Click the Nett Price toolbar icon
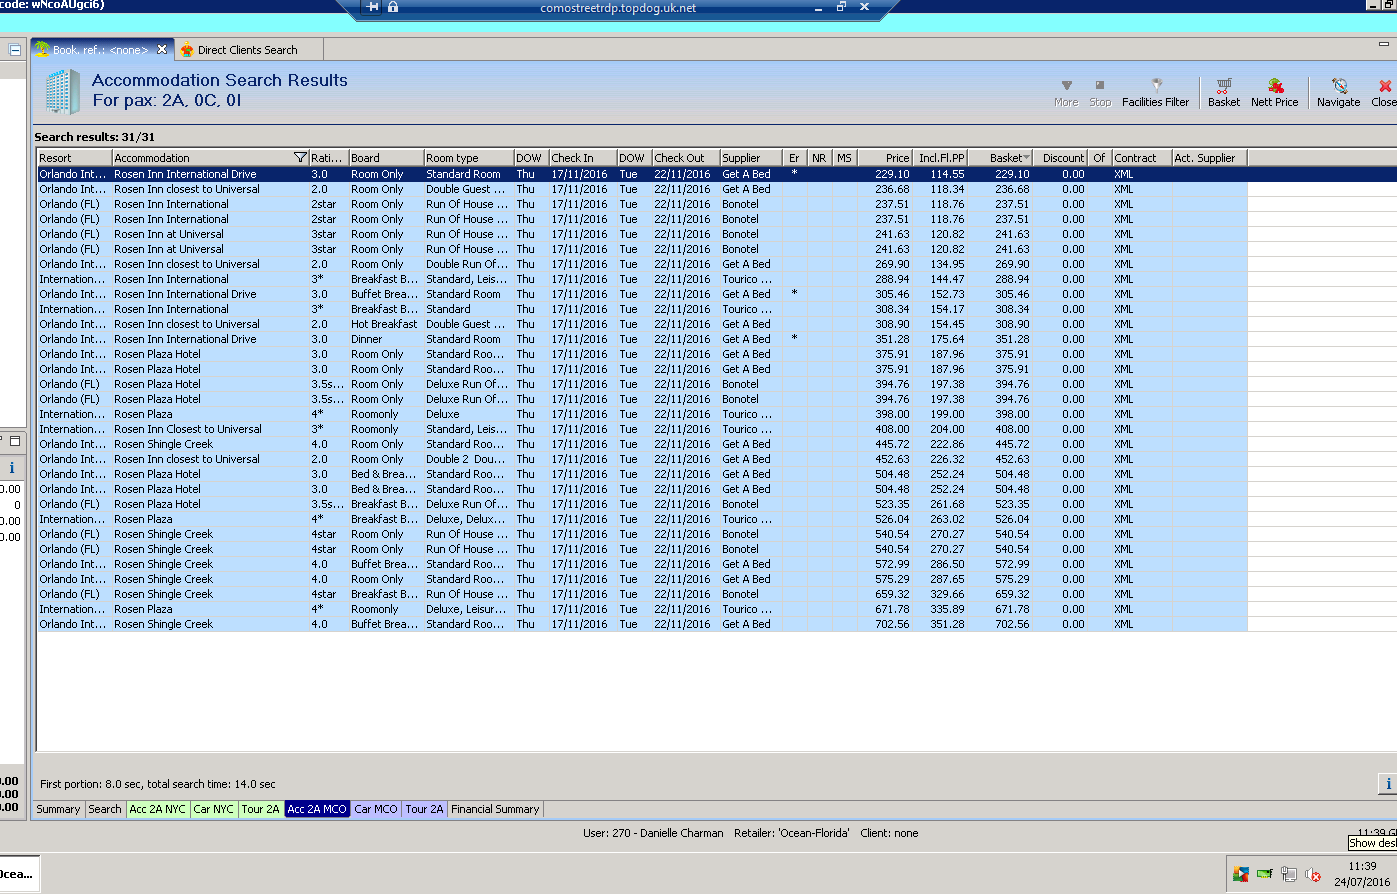Screen dimensions: 1397x894 1275,93
